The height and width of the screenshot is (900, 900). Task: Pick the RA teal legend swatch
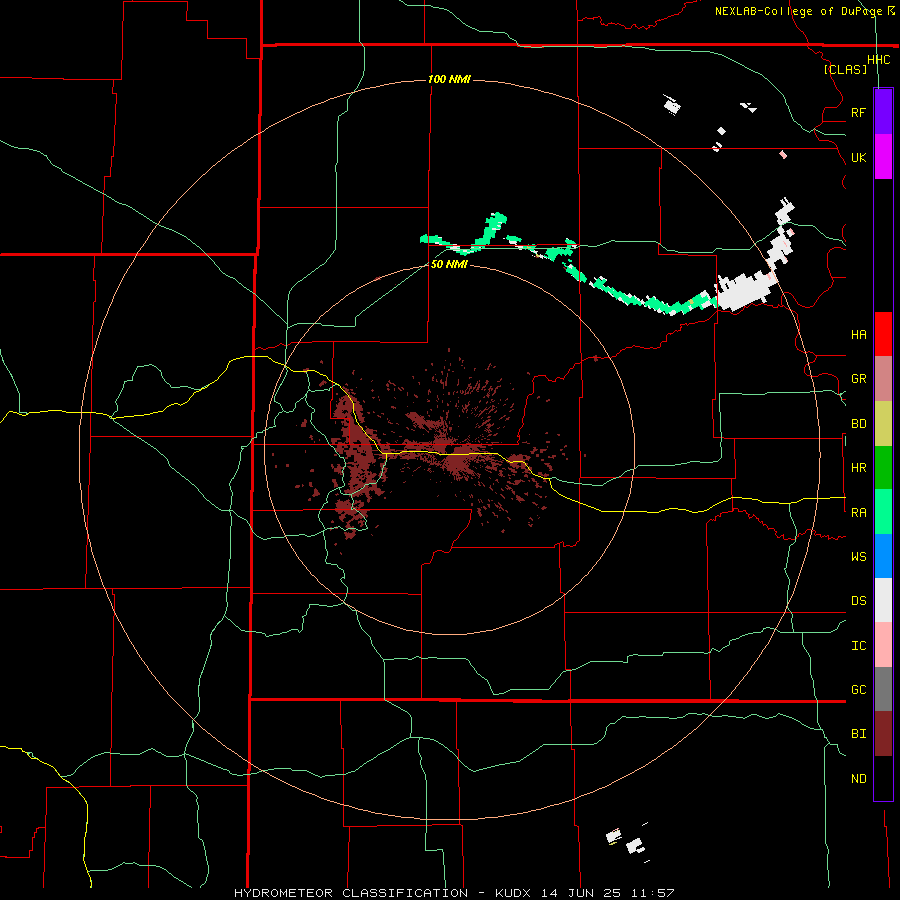[x=883, y=512]
